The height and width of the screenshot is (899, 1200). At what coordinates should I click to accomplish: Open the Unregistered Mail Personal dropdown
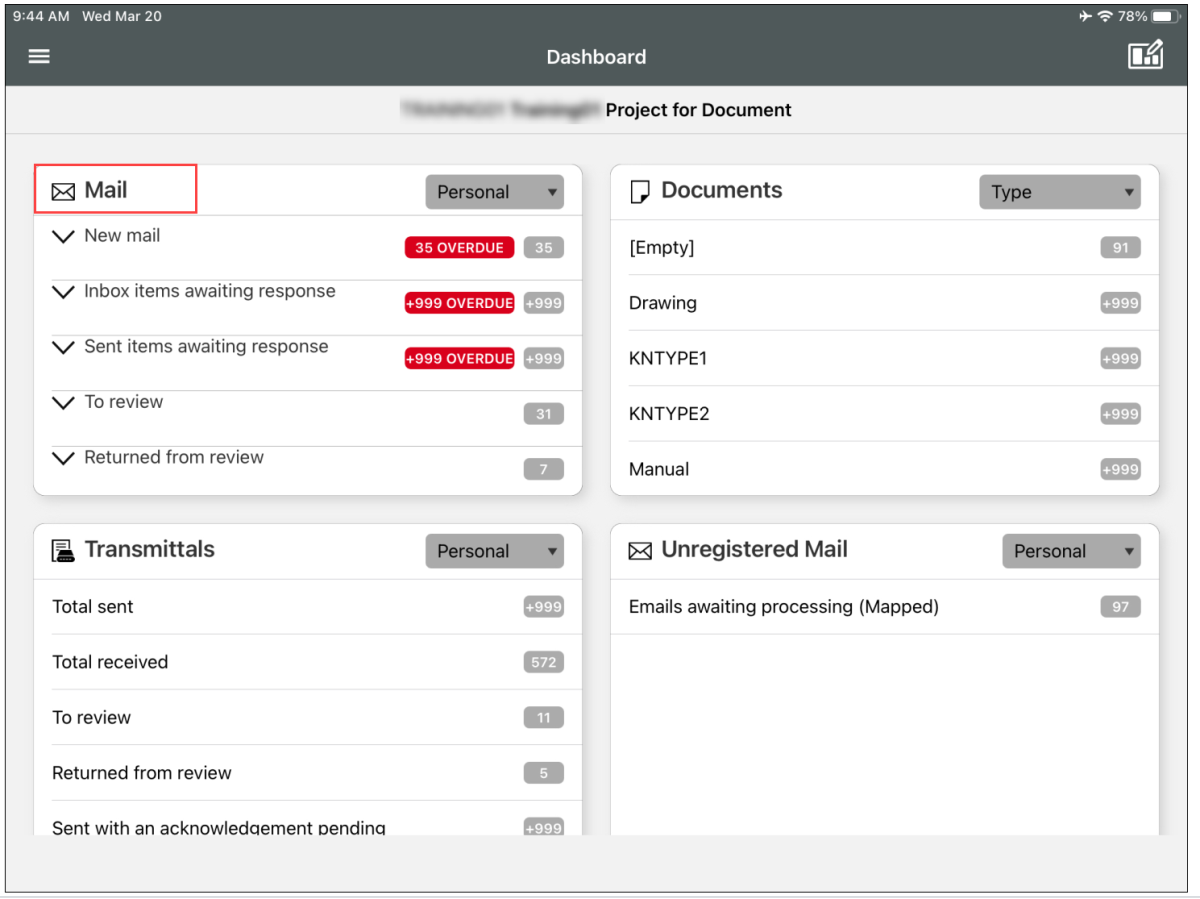point(1071,551)
